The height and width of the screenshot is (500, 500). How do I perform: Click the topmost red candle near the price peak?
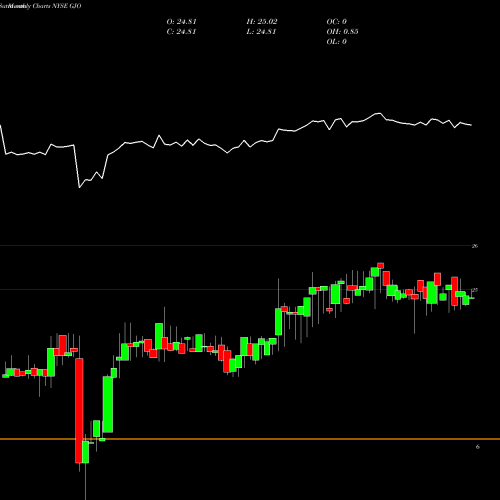pyautogui.click(x=380, y=266)
